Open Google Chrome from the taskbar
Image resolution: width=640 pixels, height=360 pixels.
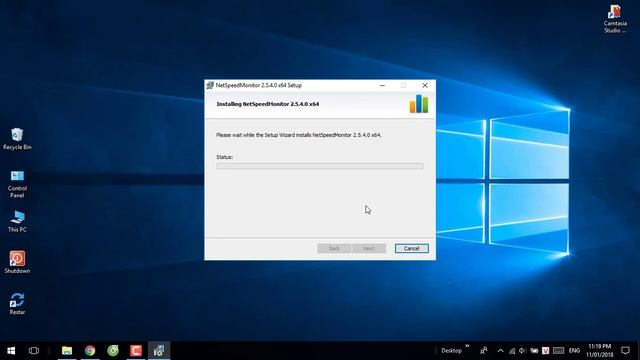click(90, 351)
